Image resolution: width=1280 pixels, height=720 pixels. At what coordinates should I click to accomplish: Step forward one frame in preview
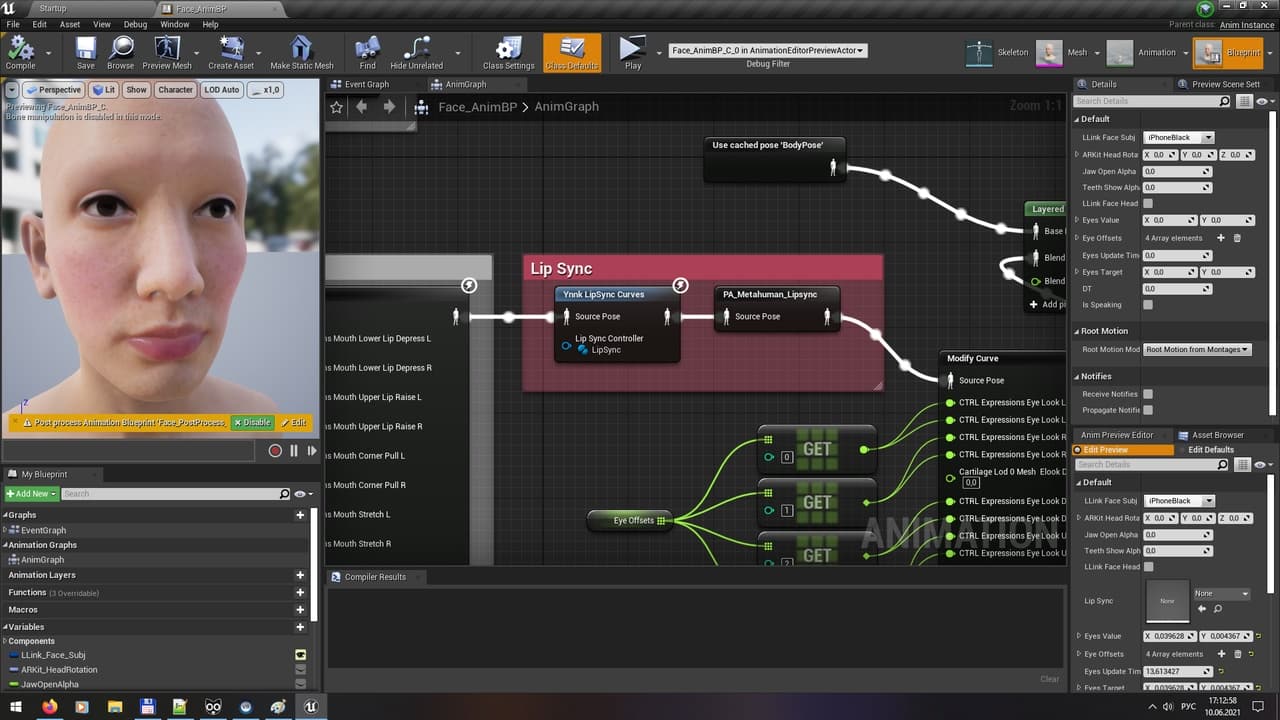312,451
